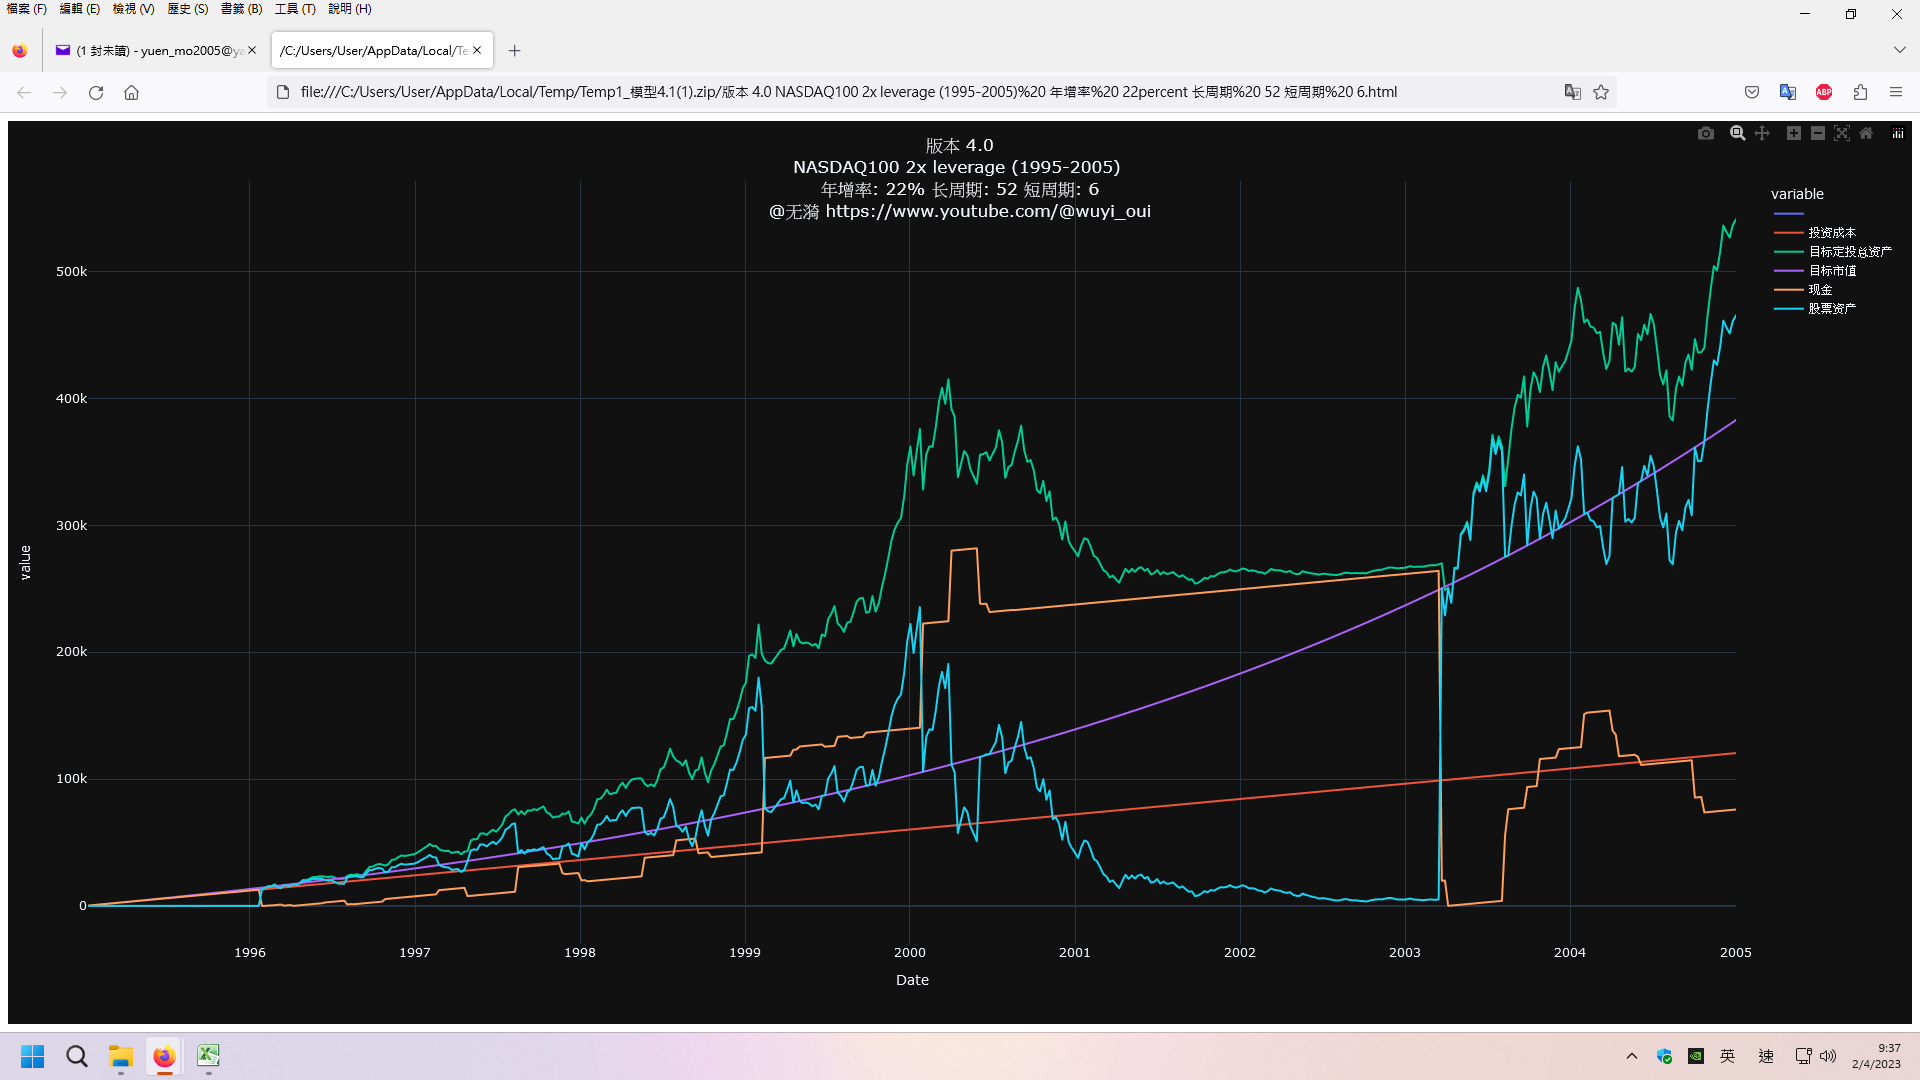Screen dimensions: 1920x1080
Task: Click the Date axis title
Action: (x=912, y=980)
